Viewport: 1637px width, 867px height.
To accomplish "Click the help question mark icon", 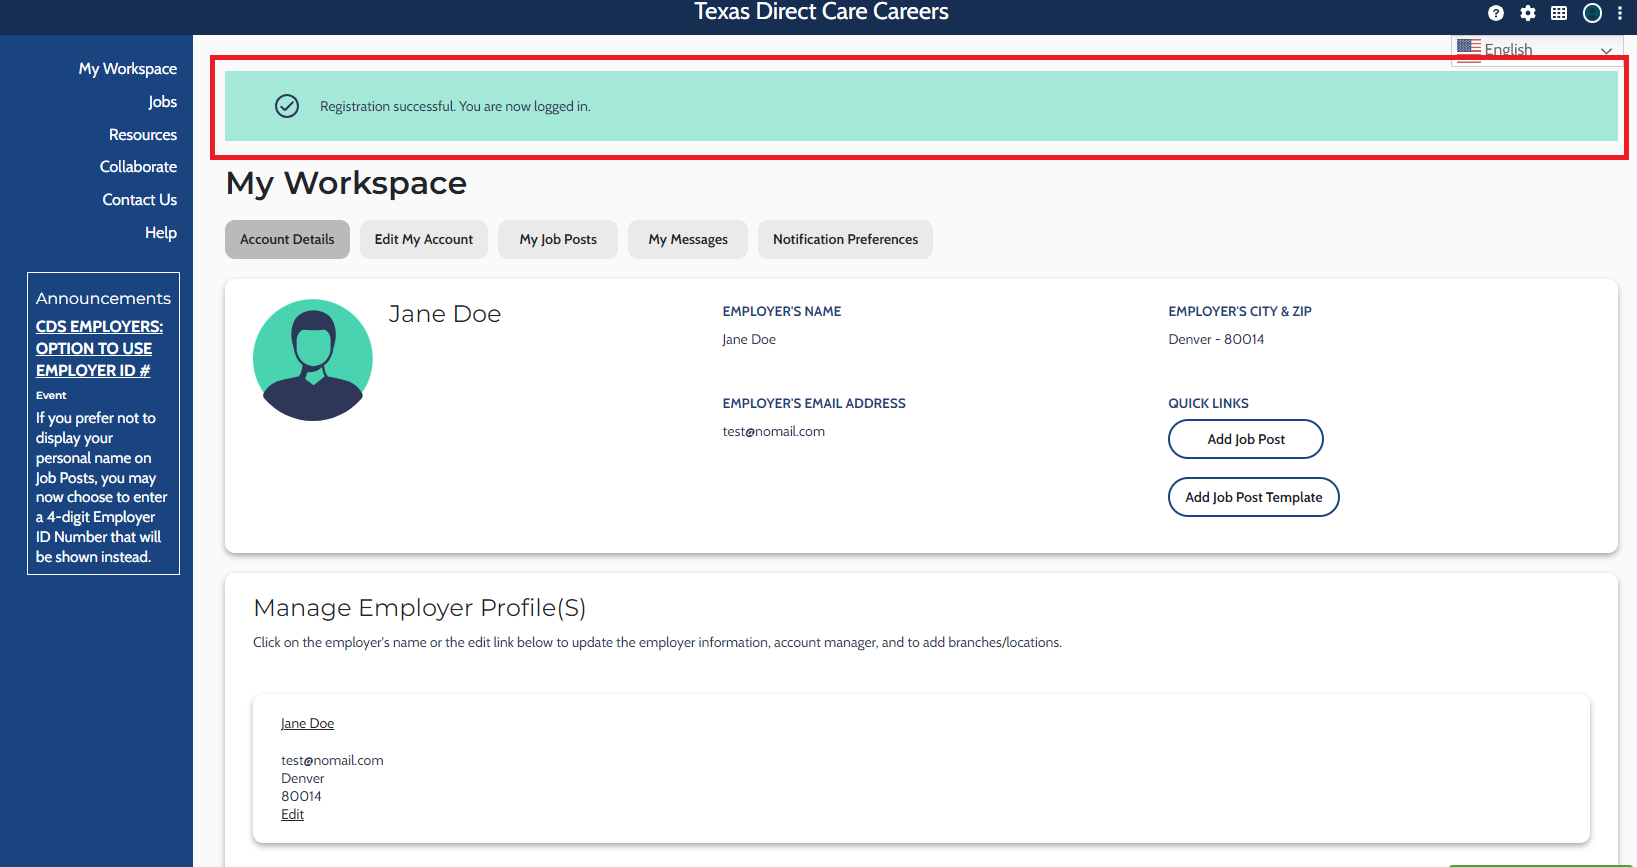I will (x=1495, y=13).
